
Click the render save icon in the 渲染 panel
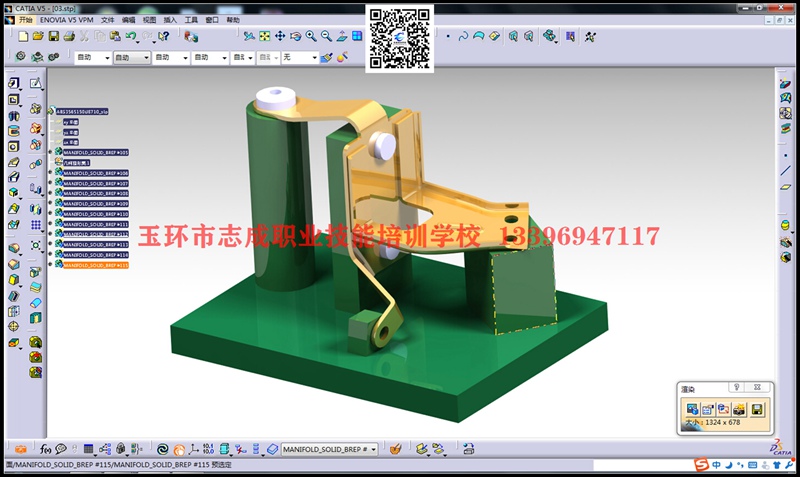pos(757,409)
